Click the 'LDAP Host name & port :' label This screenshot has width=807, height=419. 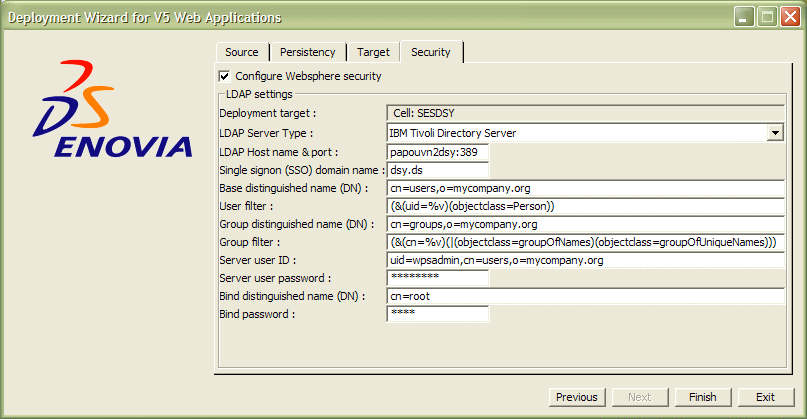point(278,152)
